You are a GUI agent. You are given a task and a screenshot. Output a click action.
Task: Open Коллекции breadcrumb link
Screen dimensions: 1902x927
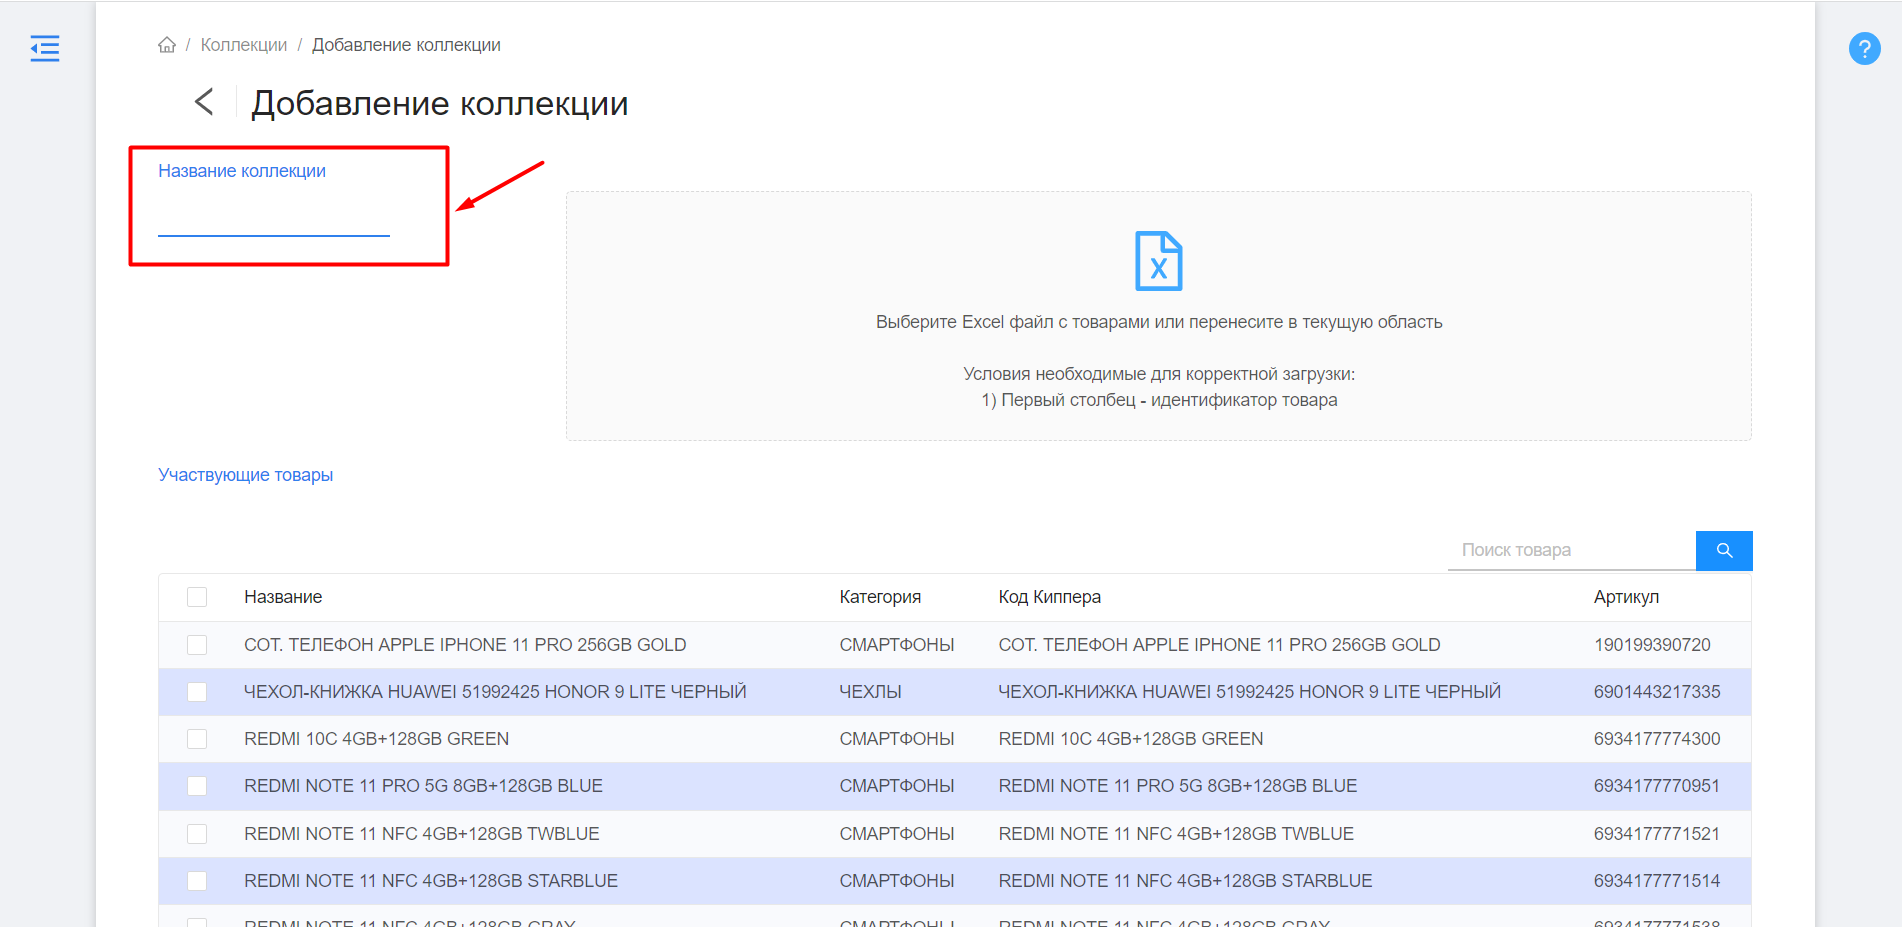tap(244, 45)
